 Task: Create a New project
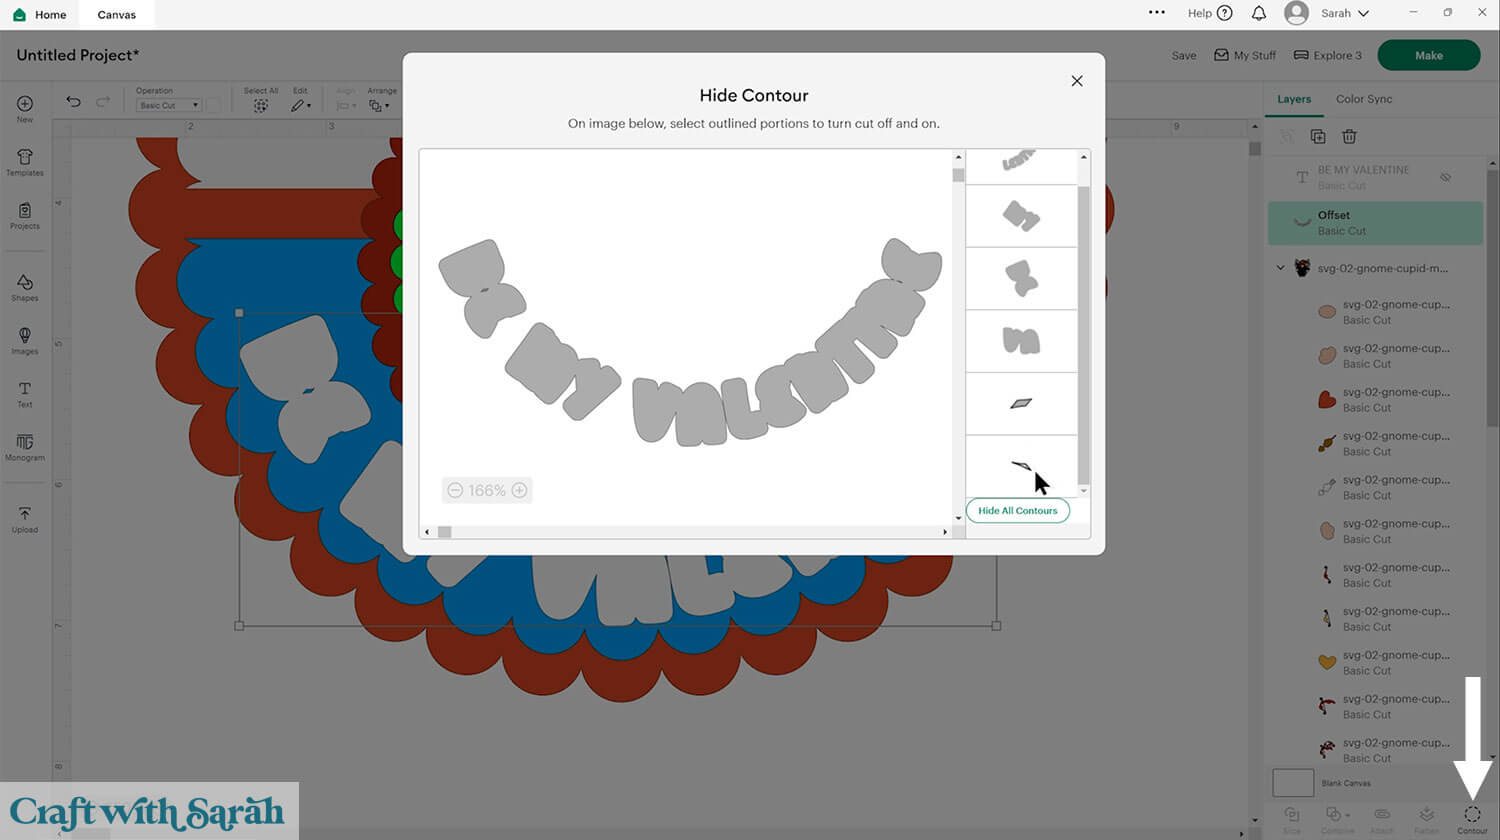(x=25, y=109)
